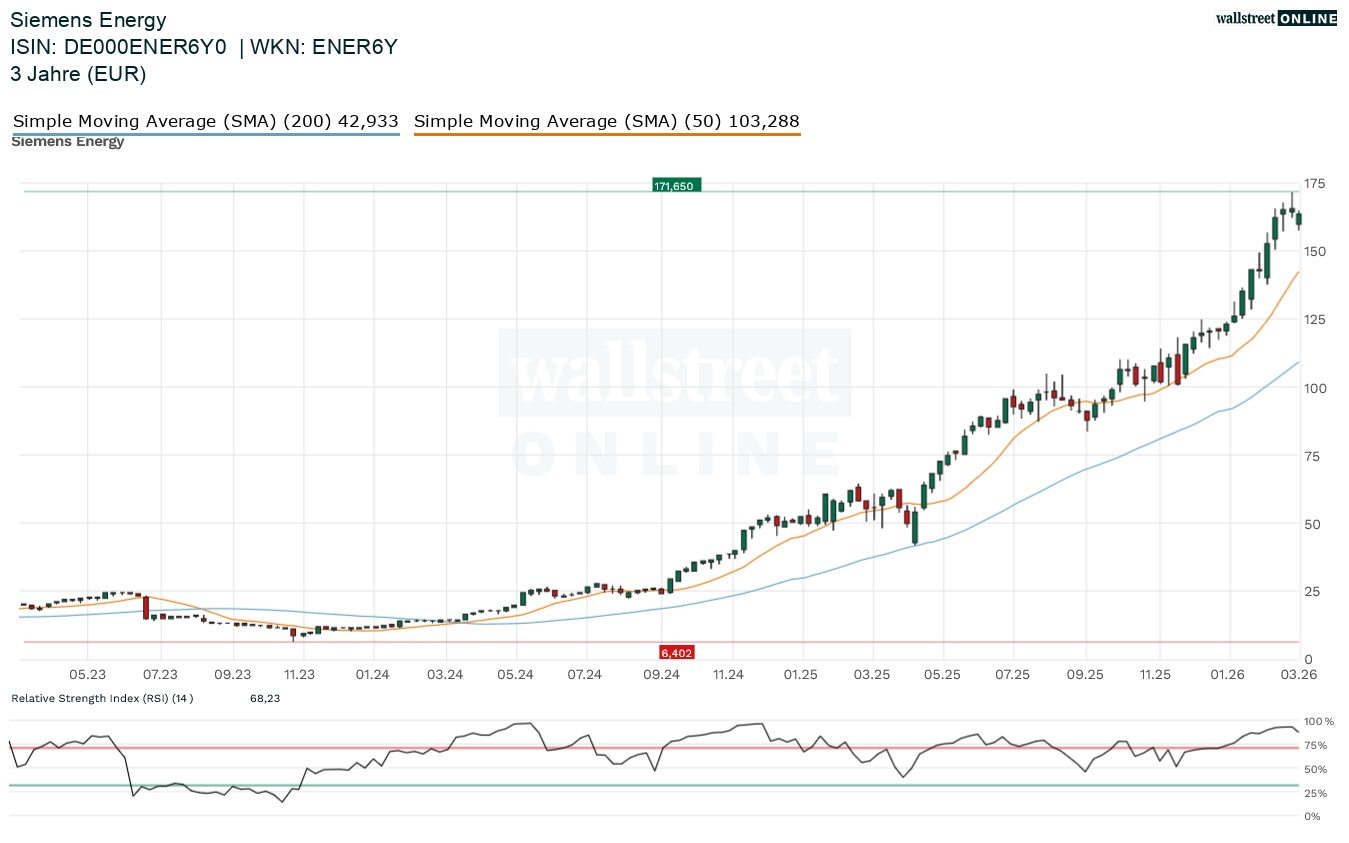Viewport: 1349px width, 843px height.
Task: Open the 3 Jahre (EUR) timeframe label
Action: click(78, 74)
